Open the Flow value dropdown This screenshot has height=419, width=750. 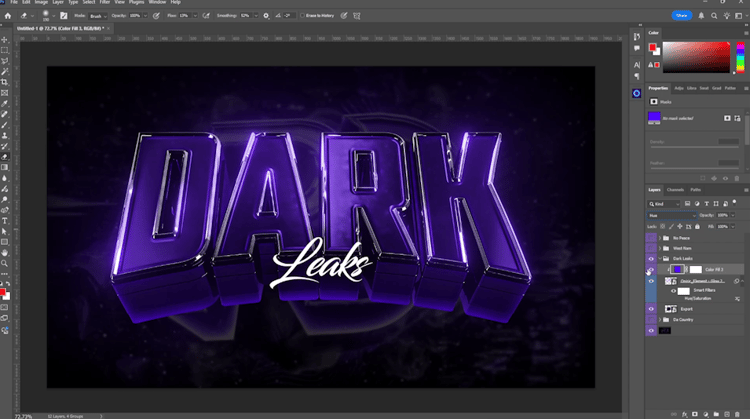[x=195, y=16]
